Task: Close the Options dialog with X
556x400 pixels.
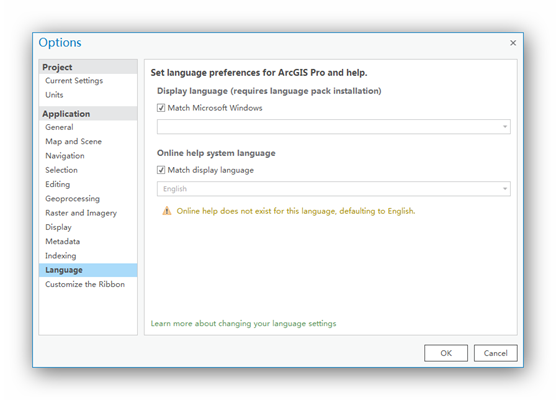Action: coord(513,43)
